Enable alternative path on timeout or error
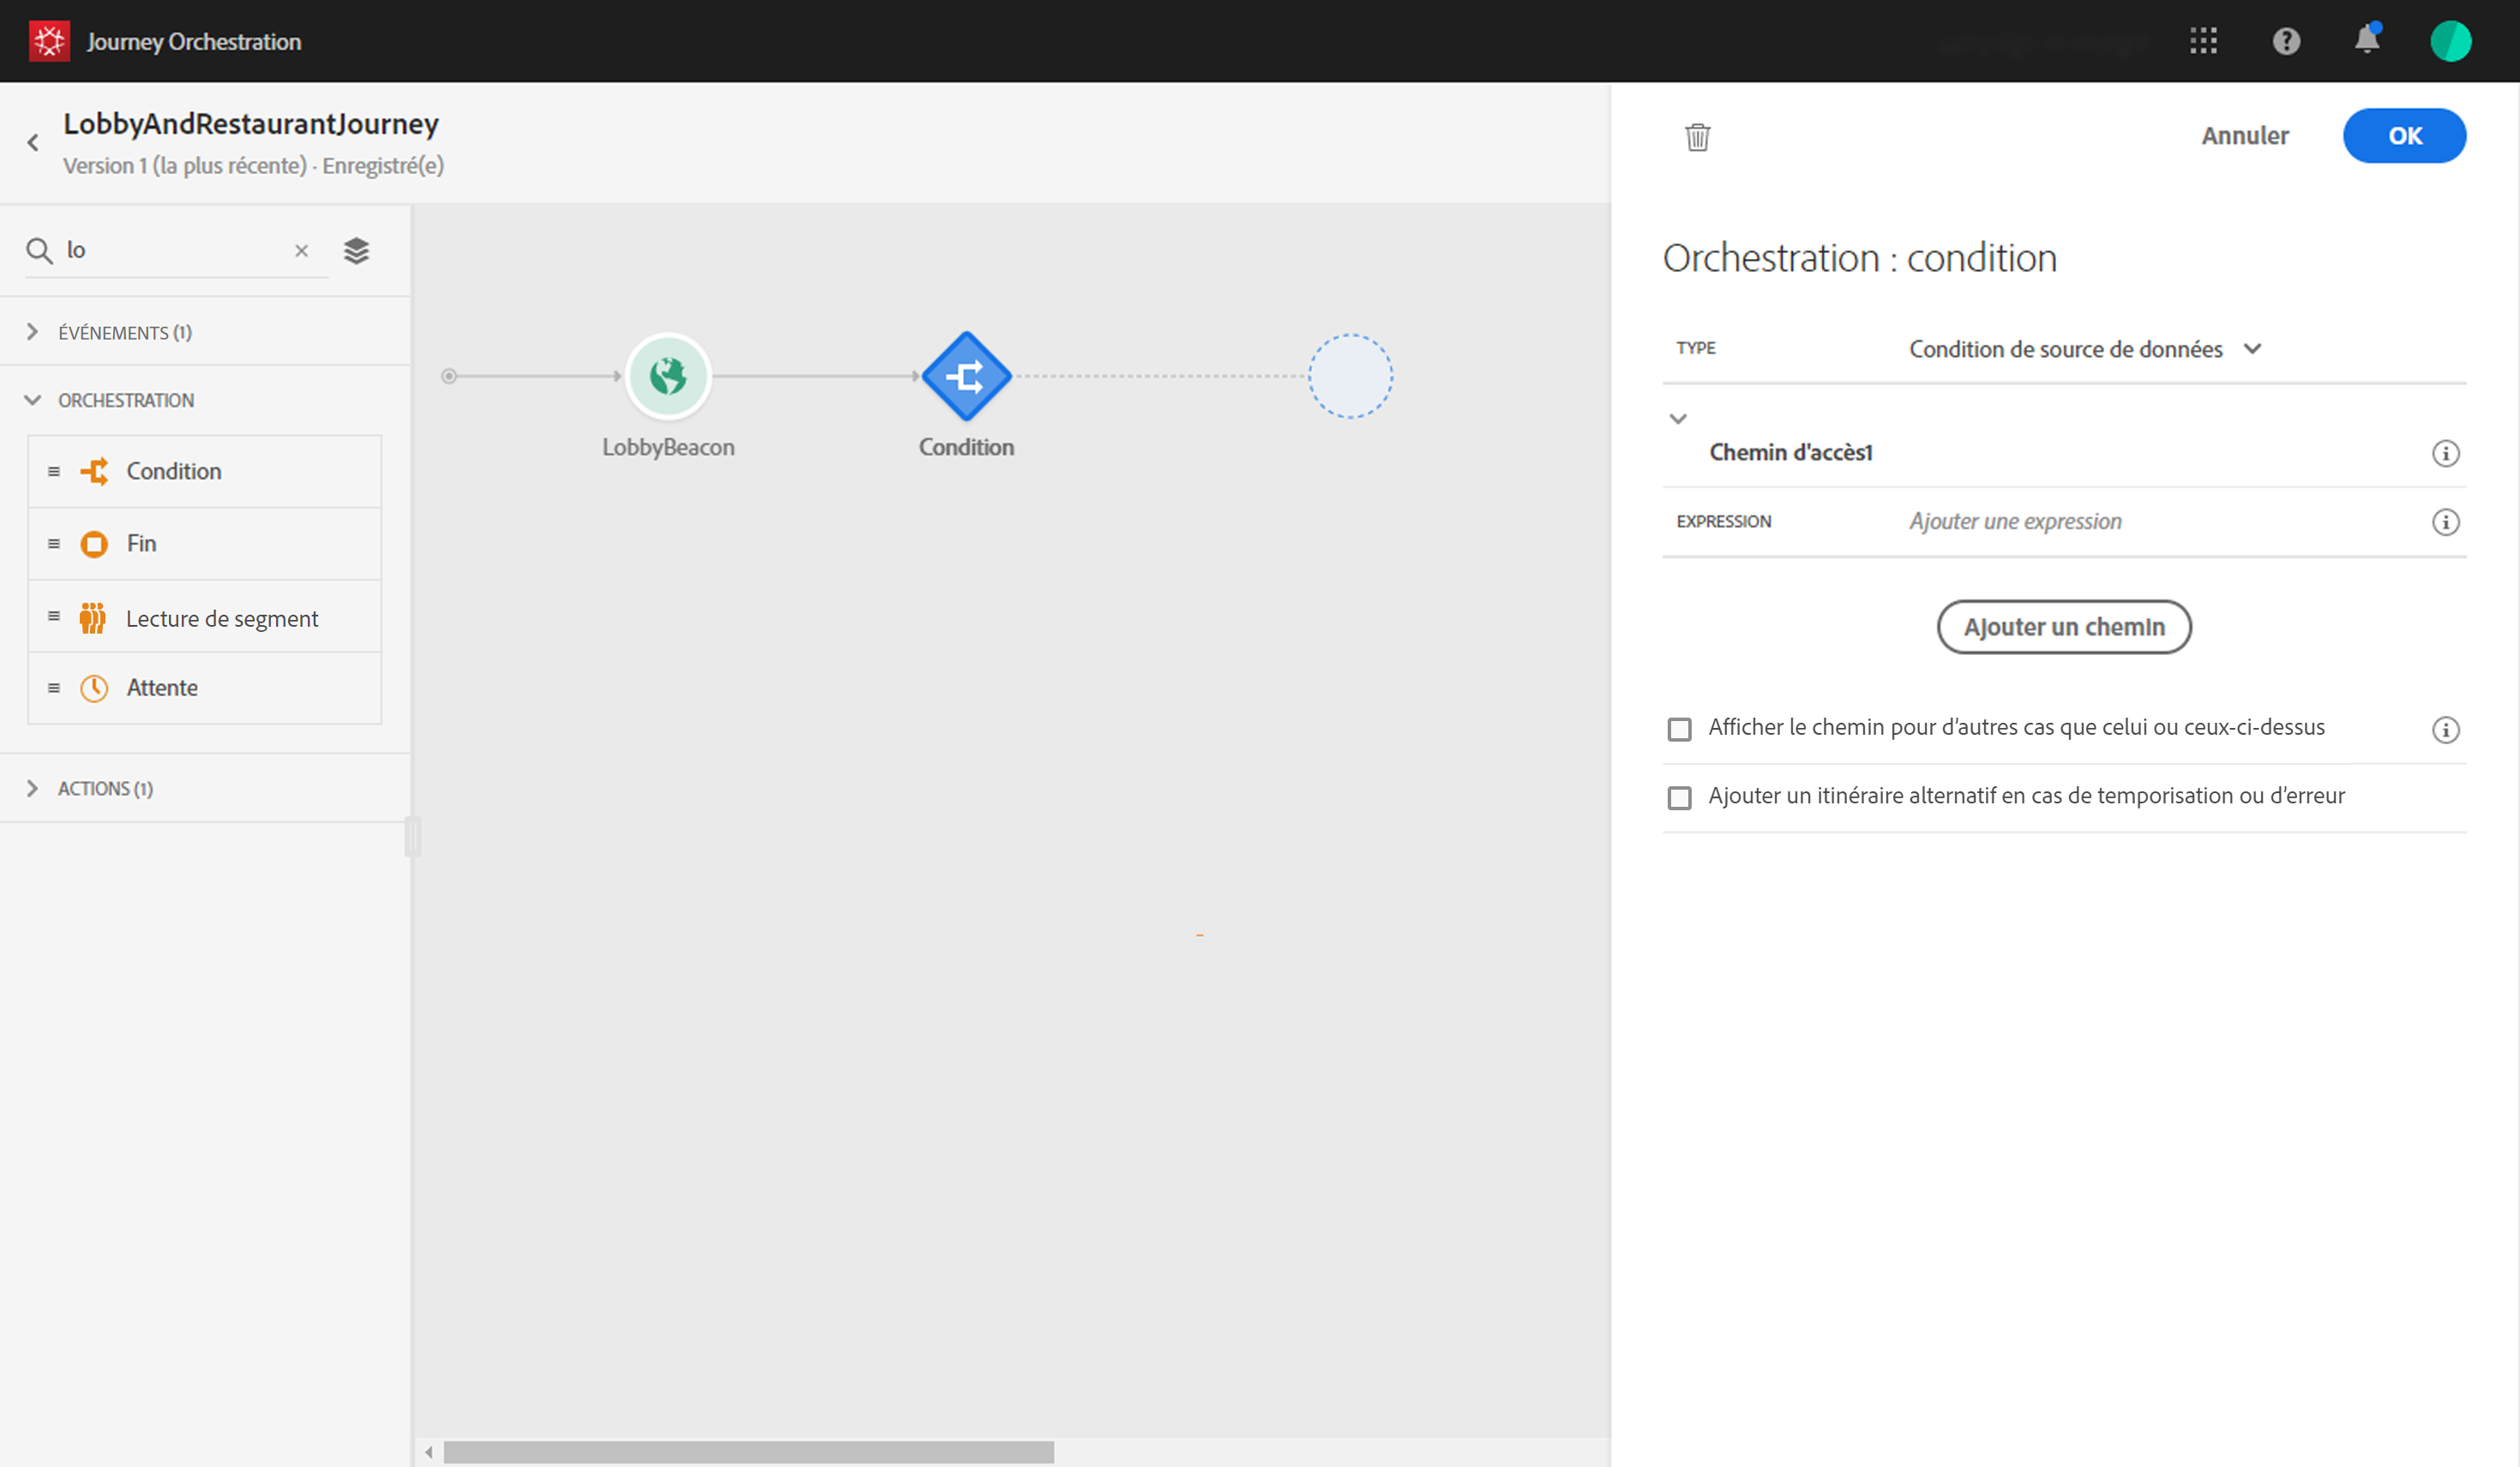The image size is (2520, 1467). [1680, 797]
